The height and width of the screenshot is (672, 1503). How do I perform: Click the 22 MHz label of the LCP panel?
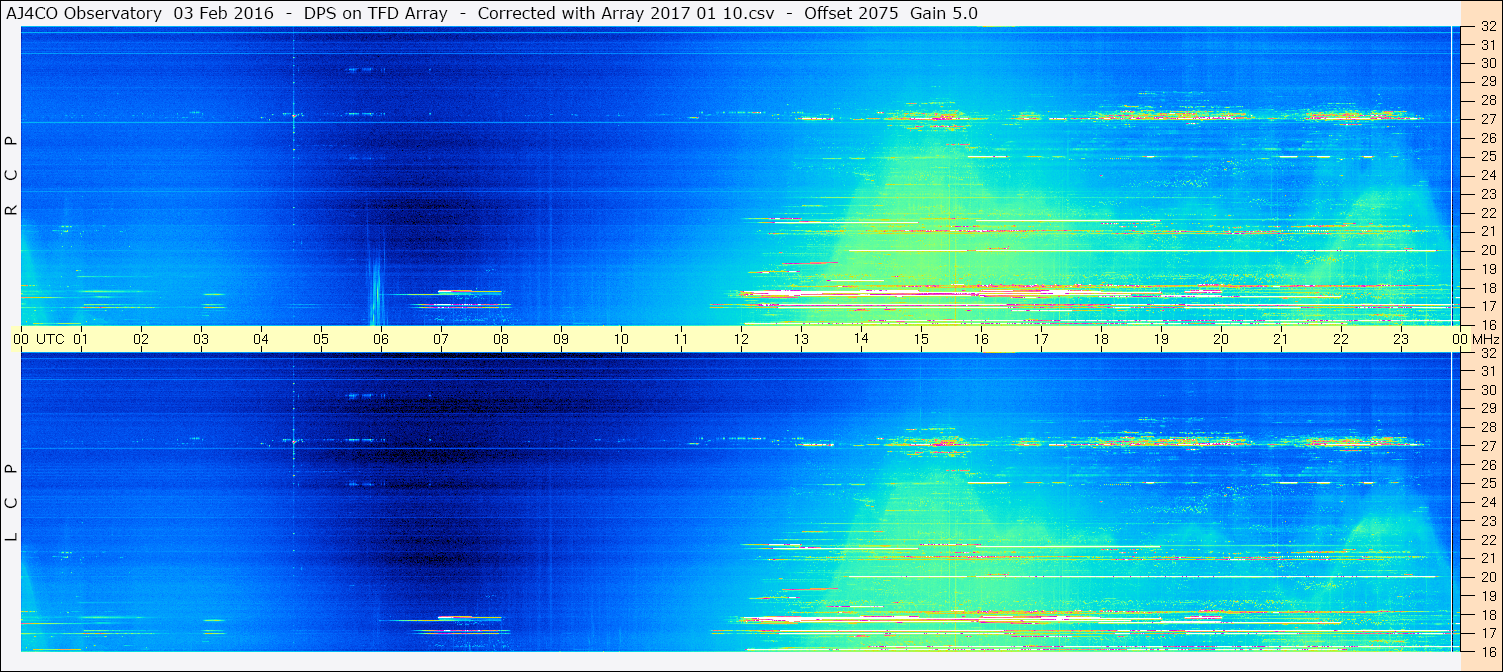(1487, 540)
